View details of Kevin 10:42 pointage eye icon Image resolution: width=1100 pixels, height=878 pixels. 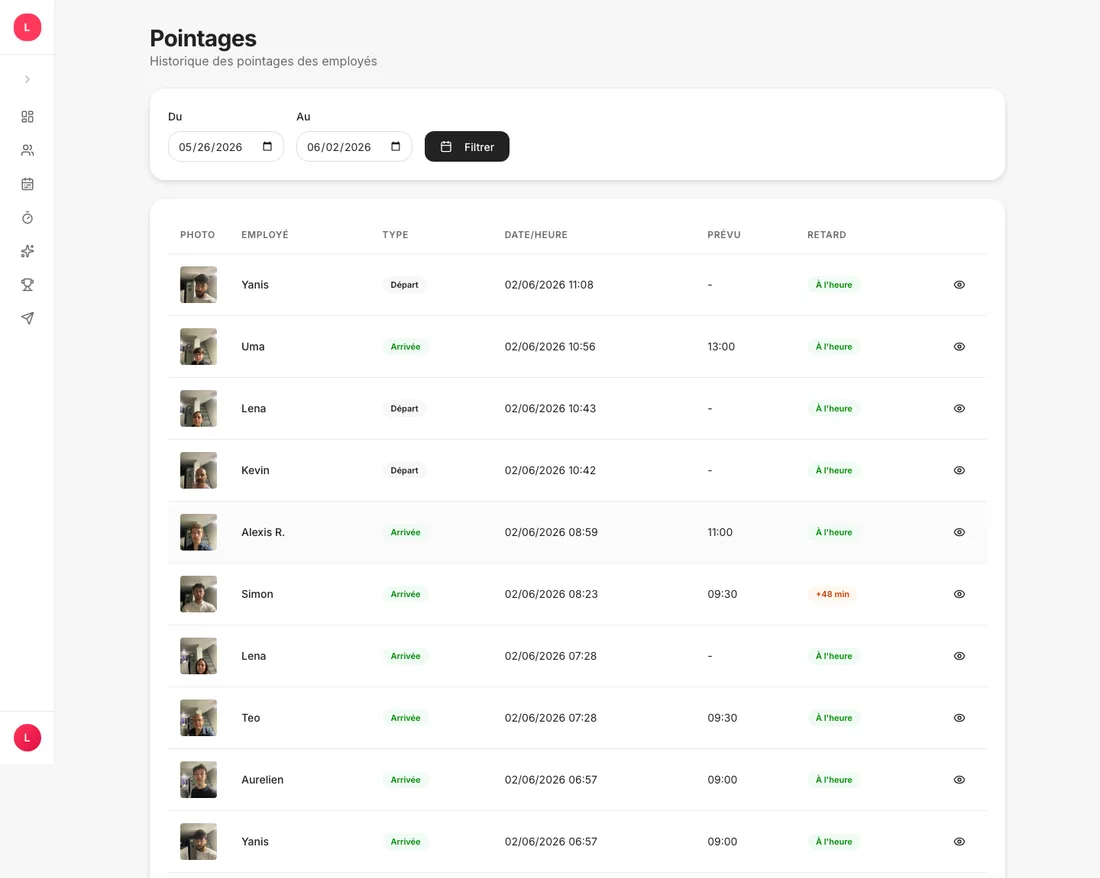pyautogui.click(x=959, y=471)
